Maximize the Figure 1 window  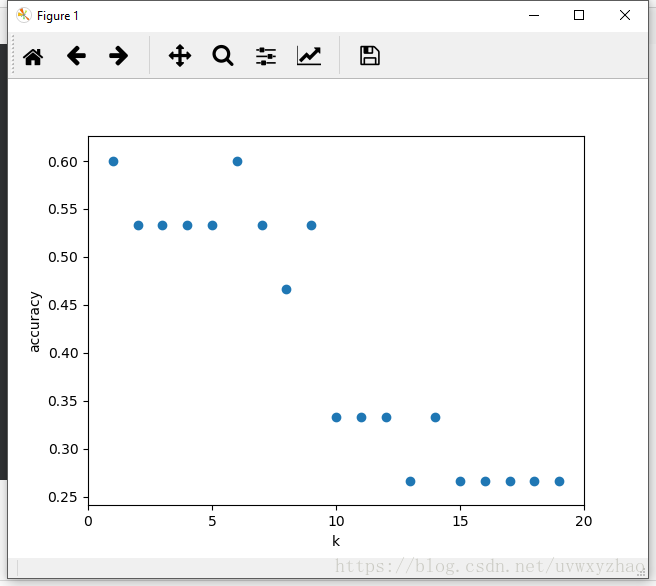tap(579, 15)
